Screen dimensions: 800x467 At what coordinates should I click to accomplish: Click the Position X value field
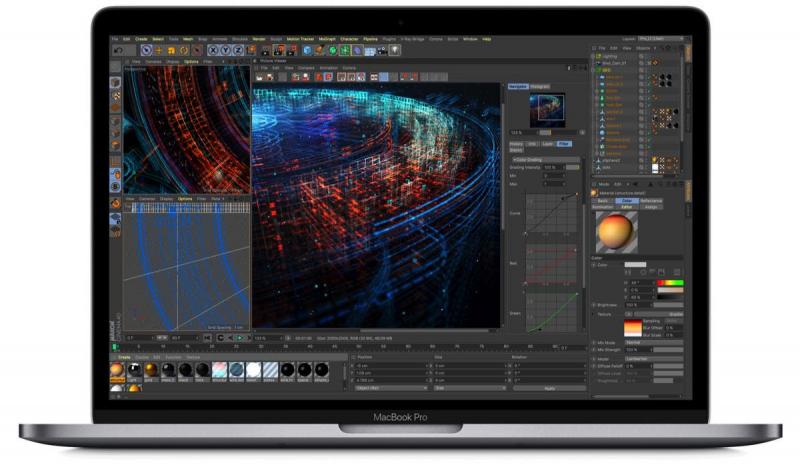click(x=391, y=365)
